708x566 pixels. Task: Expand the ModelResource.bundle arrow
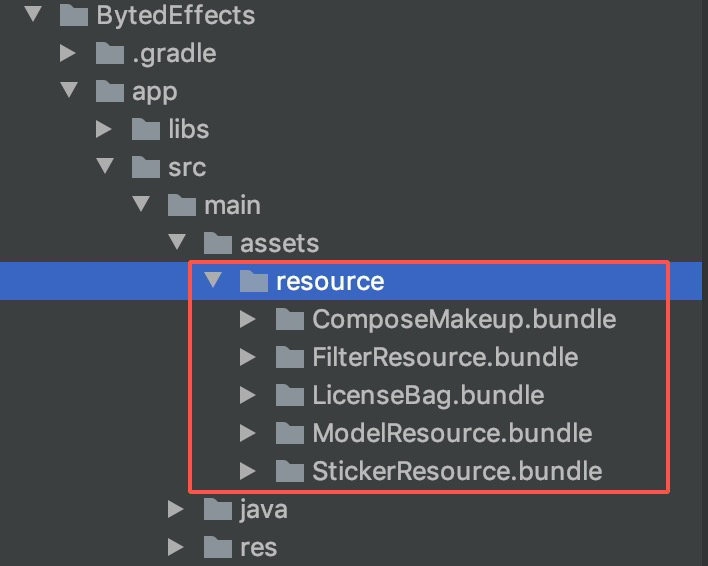(x=248, y=433)
